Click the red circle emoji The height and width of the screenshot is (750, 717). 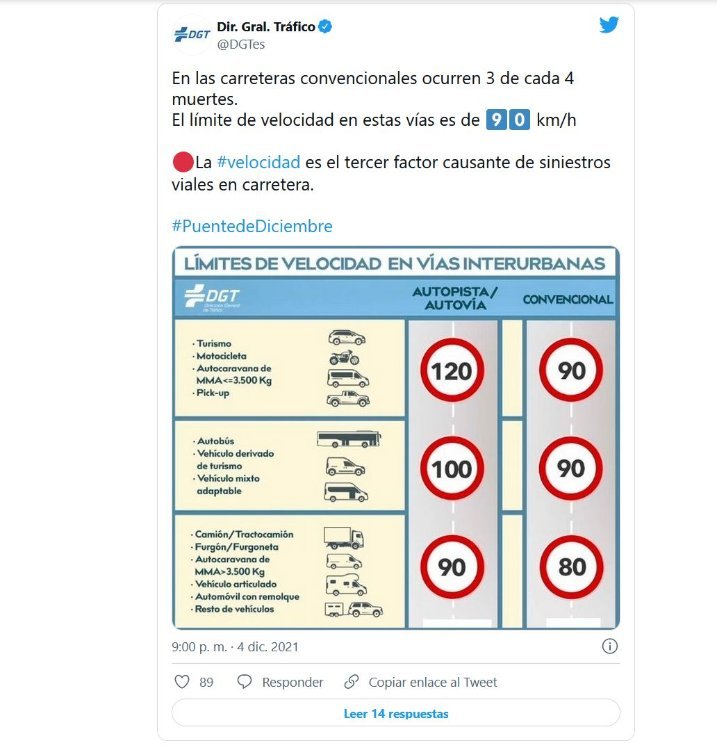183,162
